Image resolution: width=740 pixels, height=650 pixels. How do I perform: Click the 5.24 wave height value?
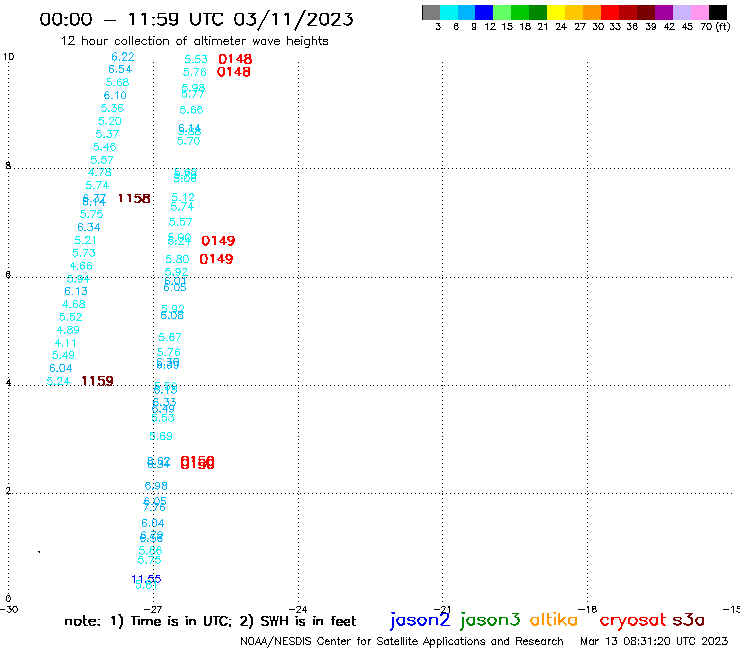(58, 381)
